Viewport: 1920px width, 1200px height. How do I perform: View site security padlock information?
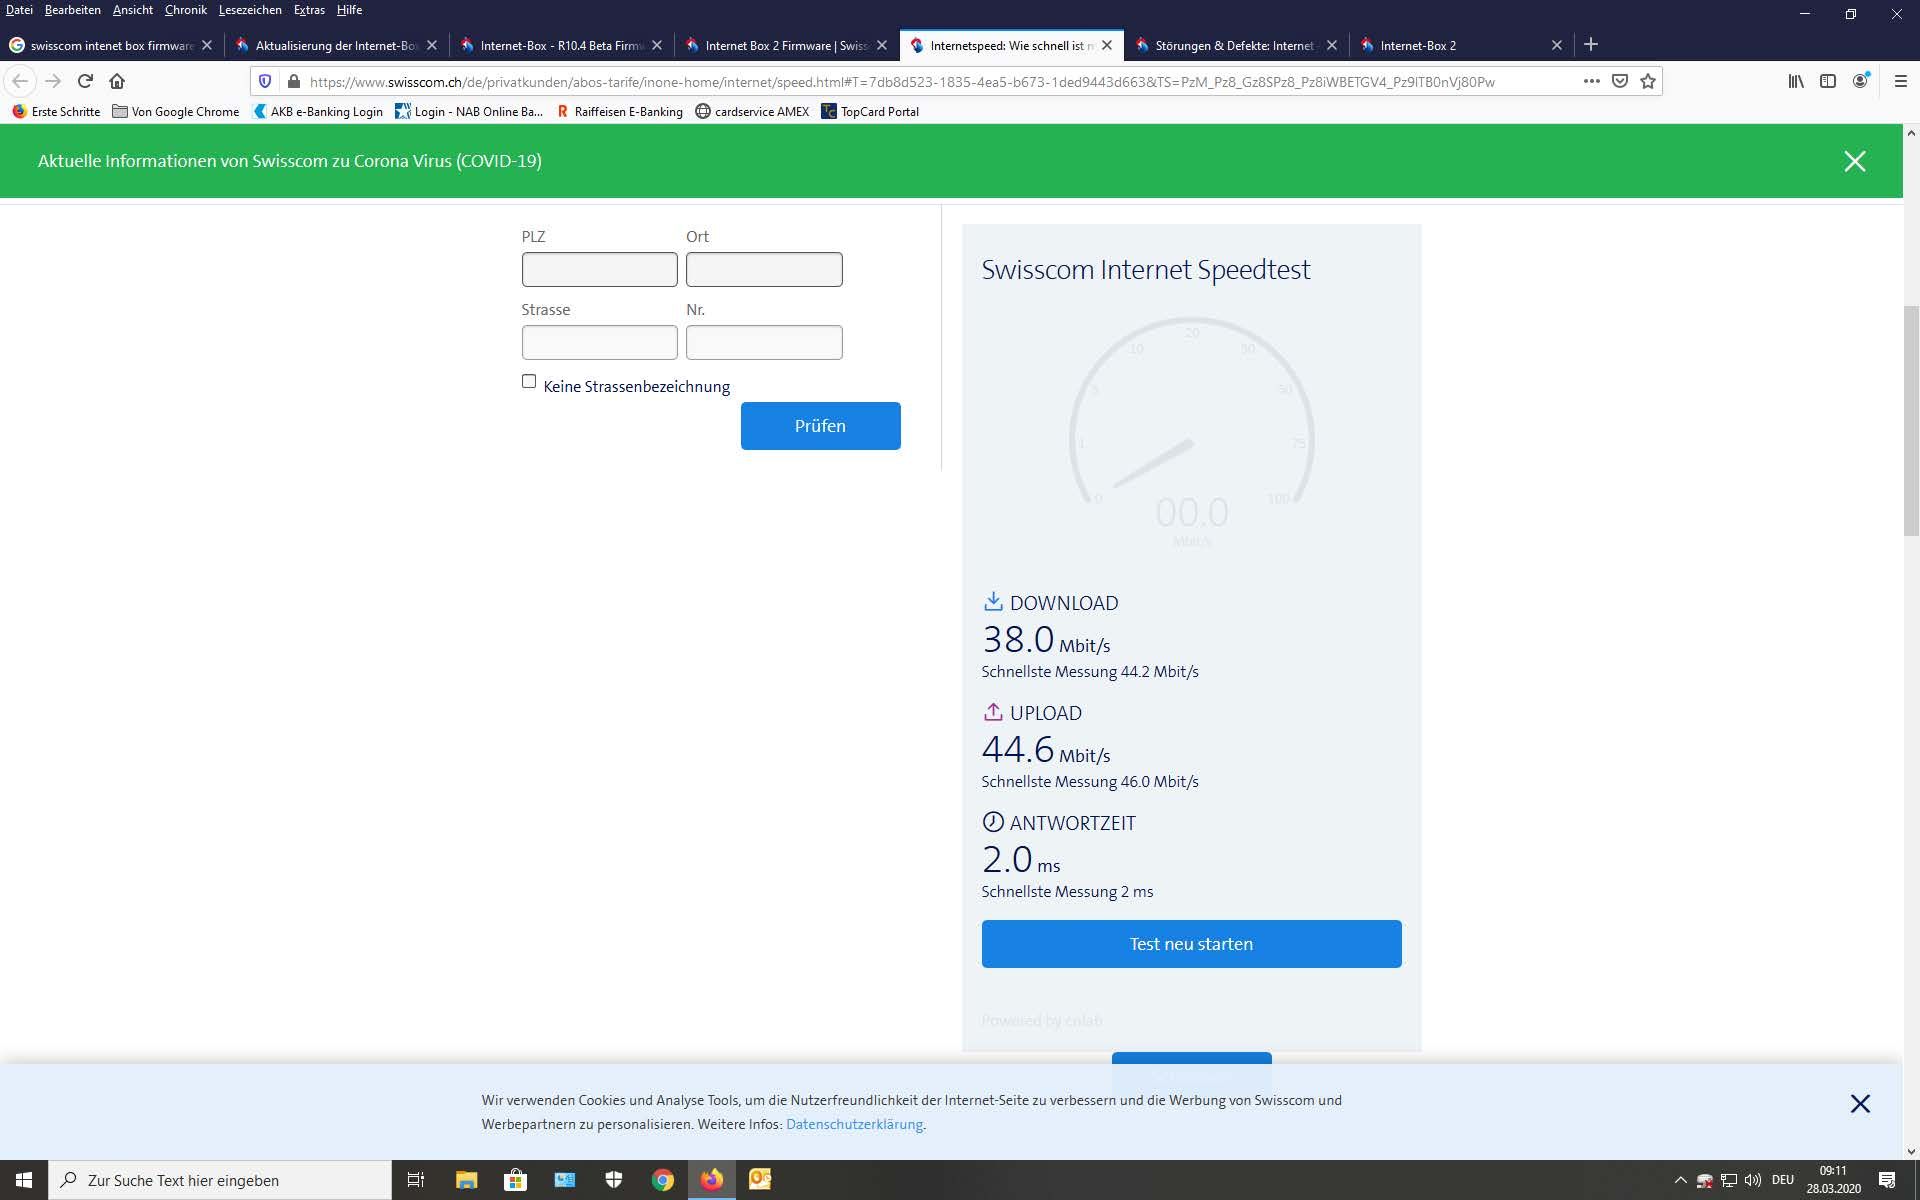(293, 81)
